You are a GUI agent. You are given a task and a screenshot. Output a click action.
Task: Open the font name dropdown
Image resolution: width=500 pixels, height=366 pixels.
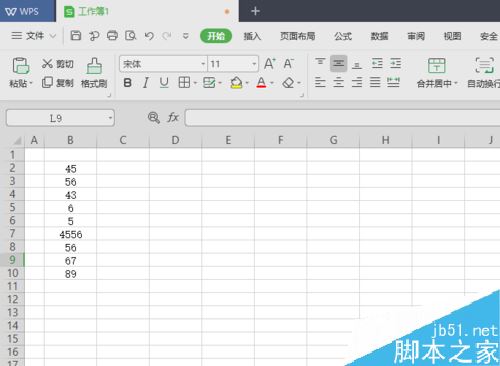coord(203,64)
